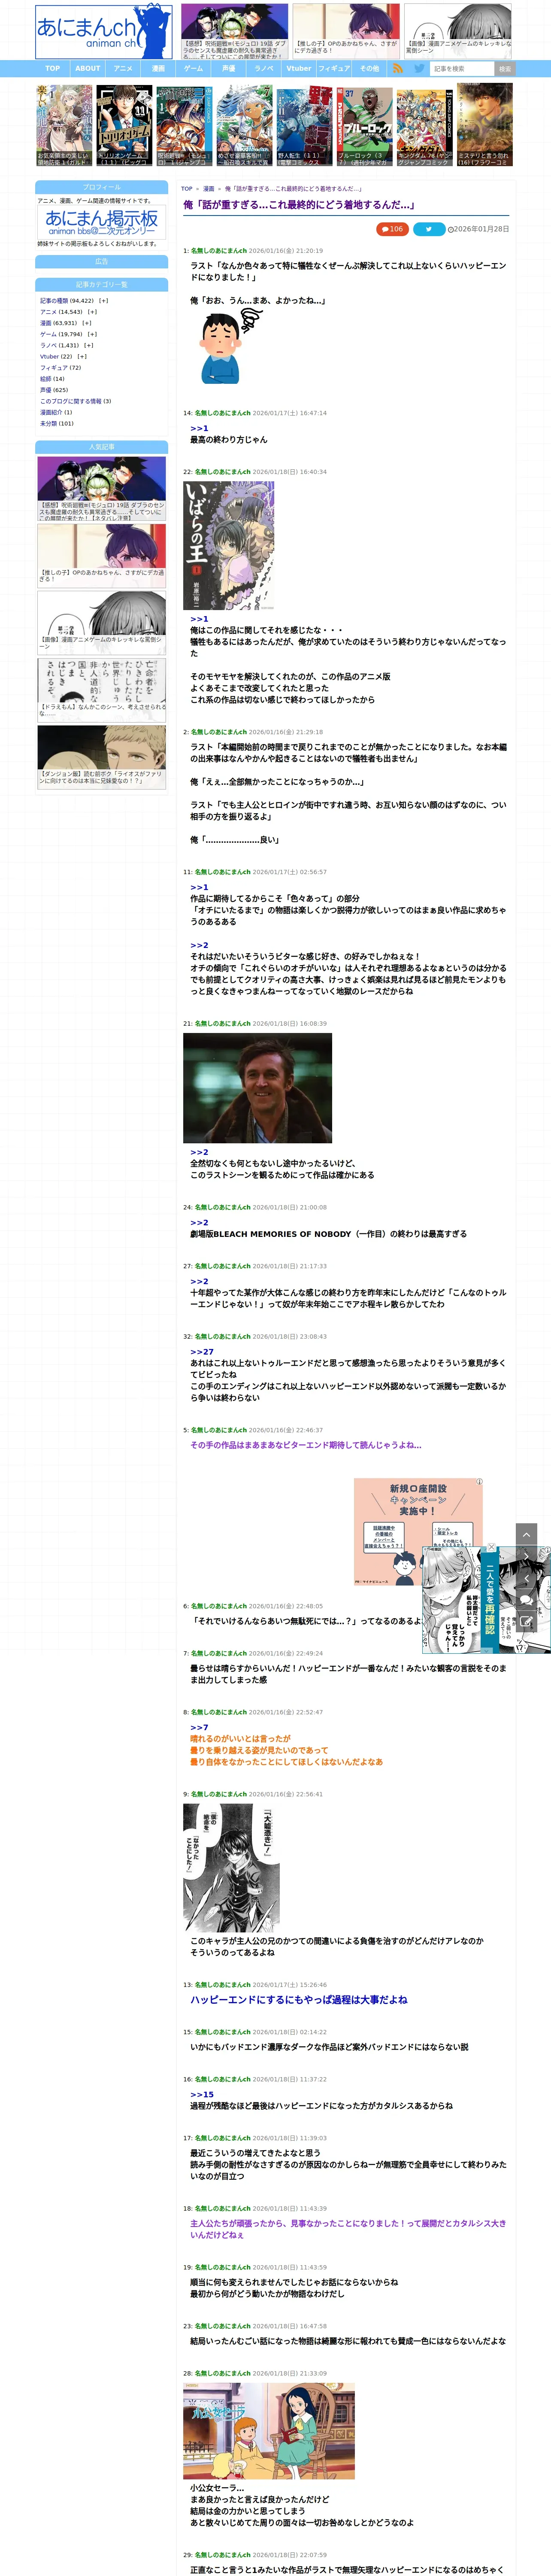This screenshot has height=2576, width=551.
Task: Click the 106 comments speech bubble badge
Action: 392,229
